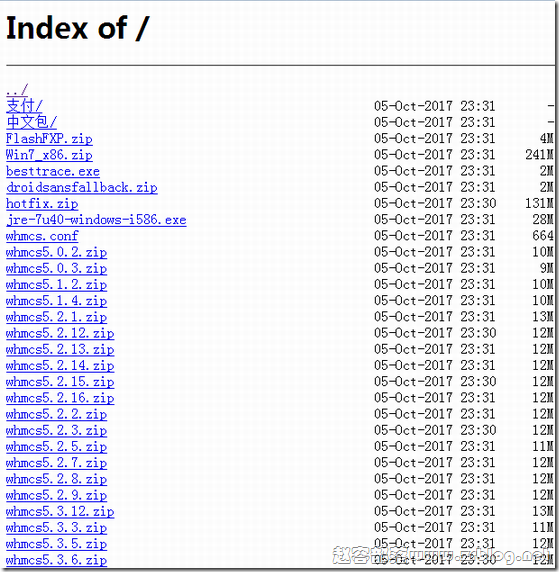
Task: Download whmcs5.3.6.zip
Action: (57, 560)
